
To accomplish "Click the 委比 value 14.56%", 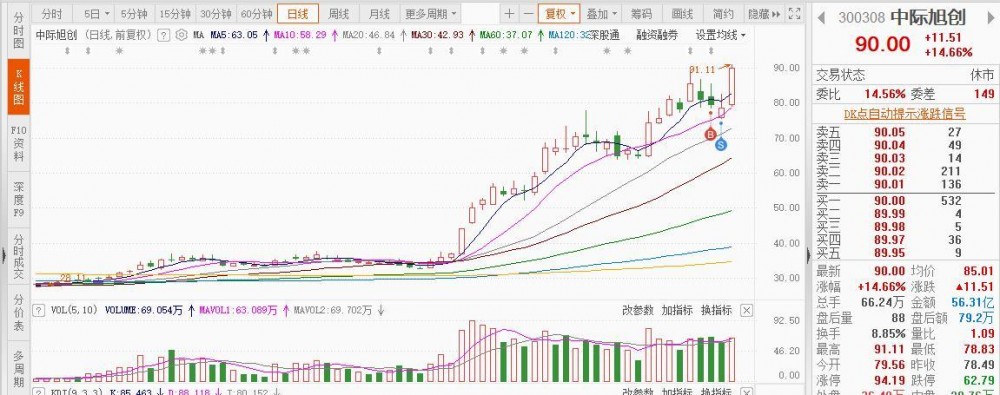I will click(885, 94).
